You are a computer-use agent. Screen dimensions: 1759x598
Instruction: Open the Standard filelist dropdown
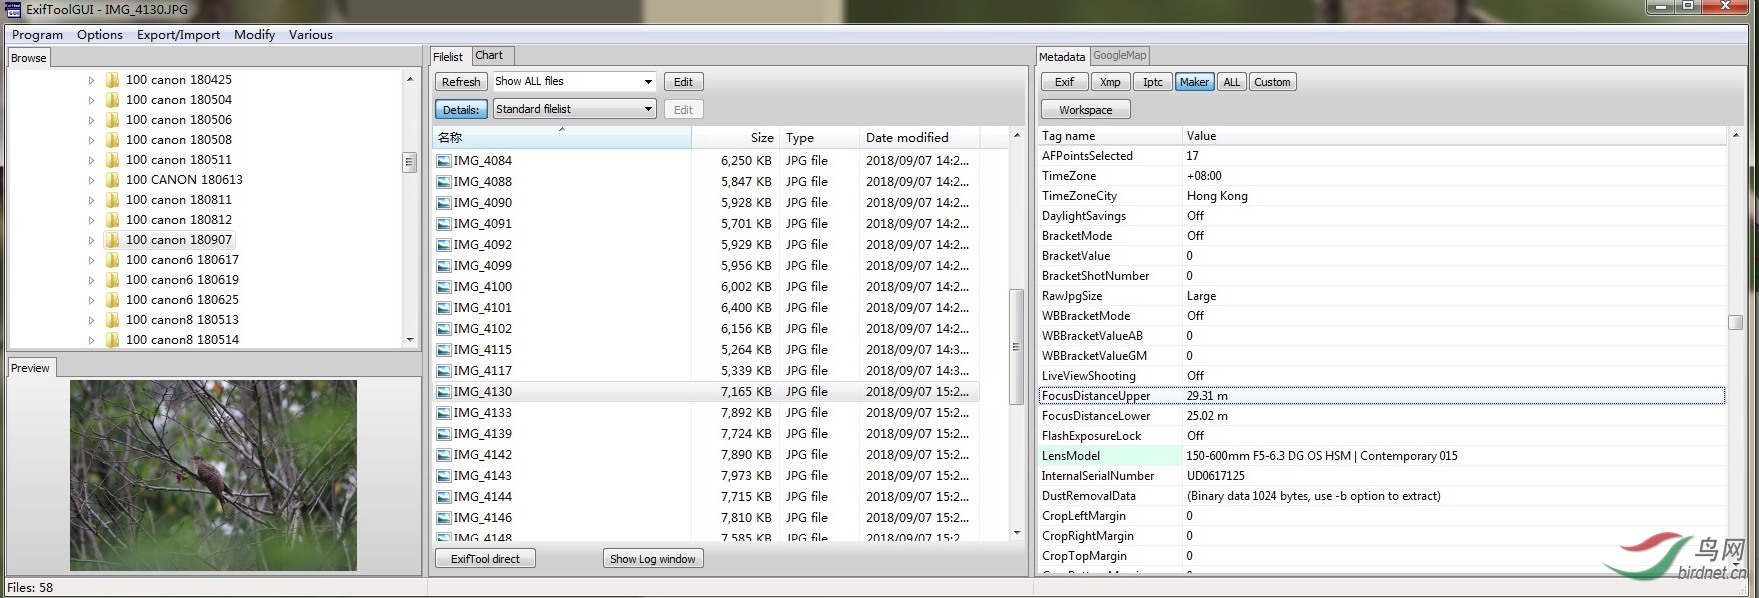click(647, 109)
